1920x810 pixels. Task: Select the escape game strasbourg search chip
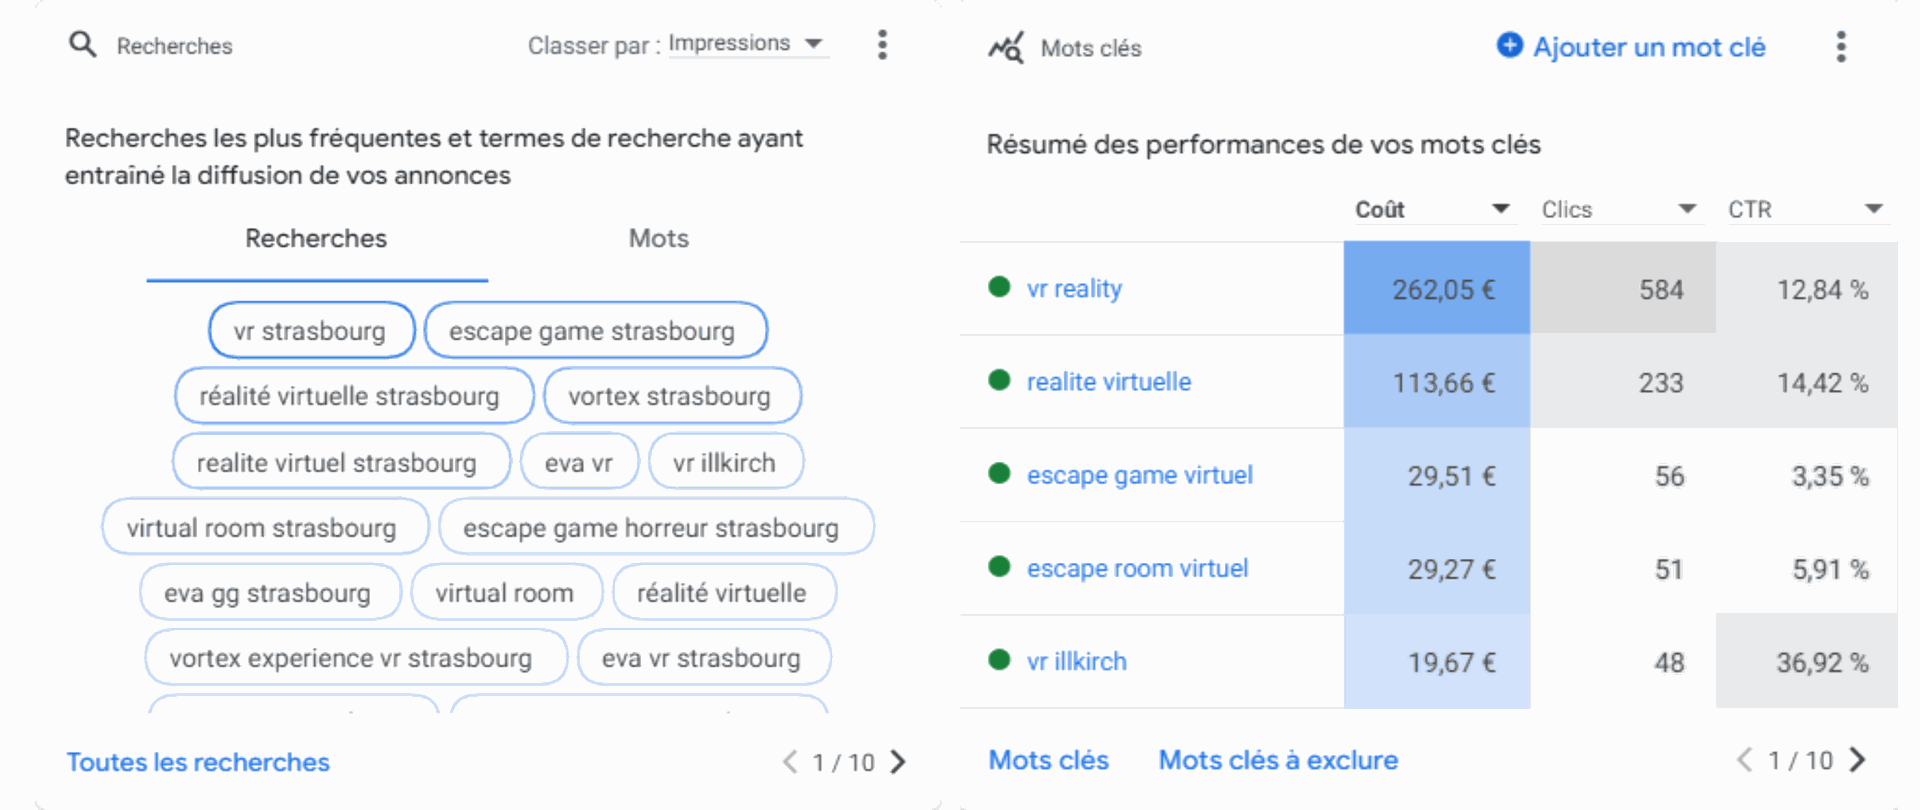pos(596,330)
